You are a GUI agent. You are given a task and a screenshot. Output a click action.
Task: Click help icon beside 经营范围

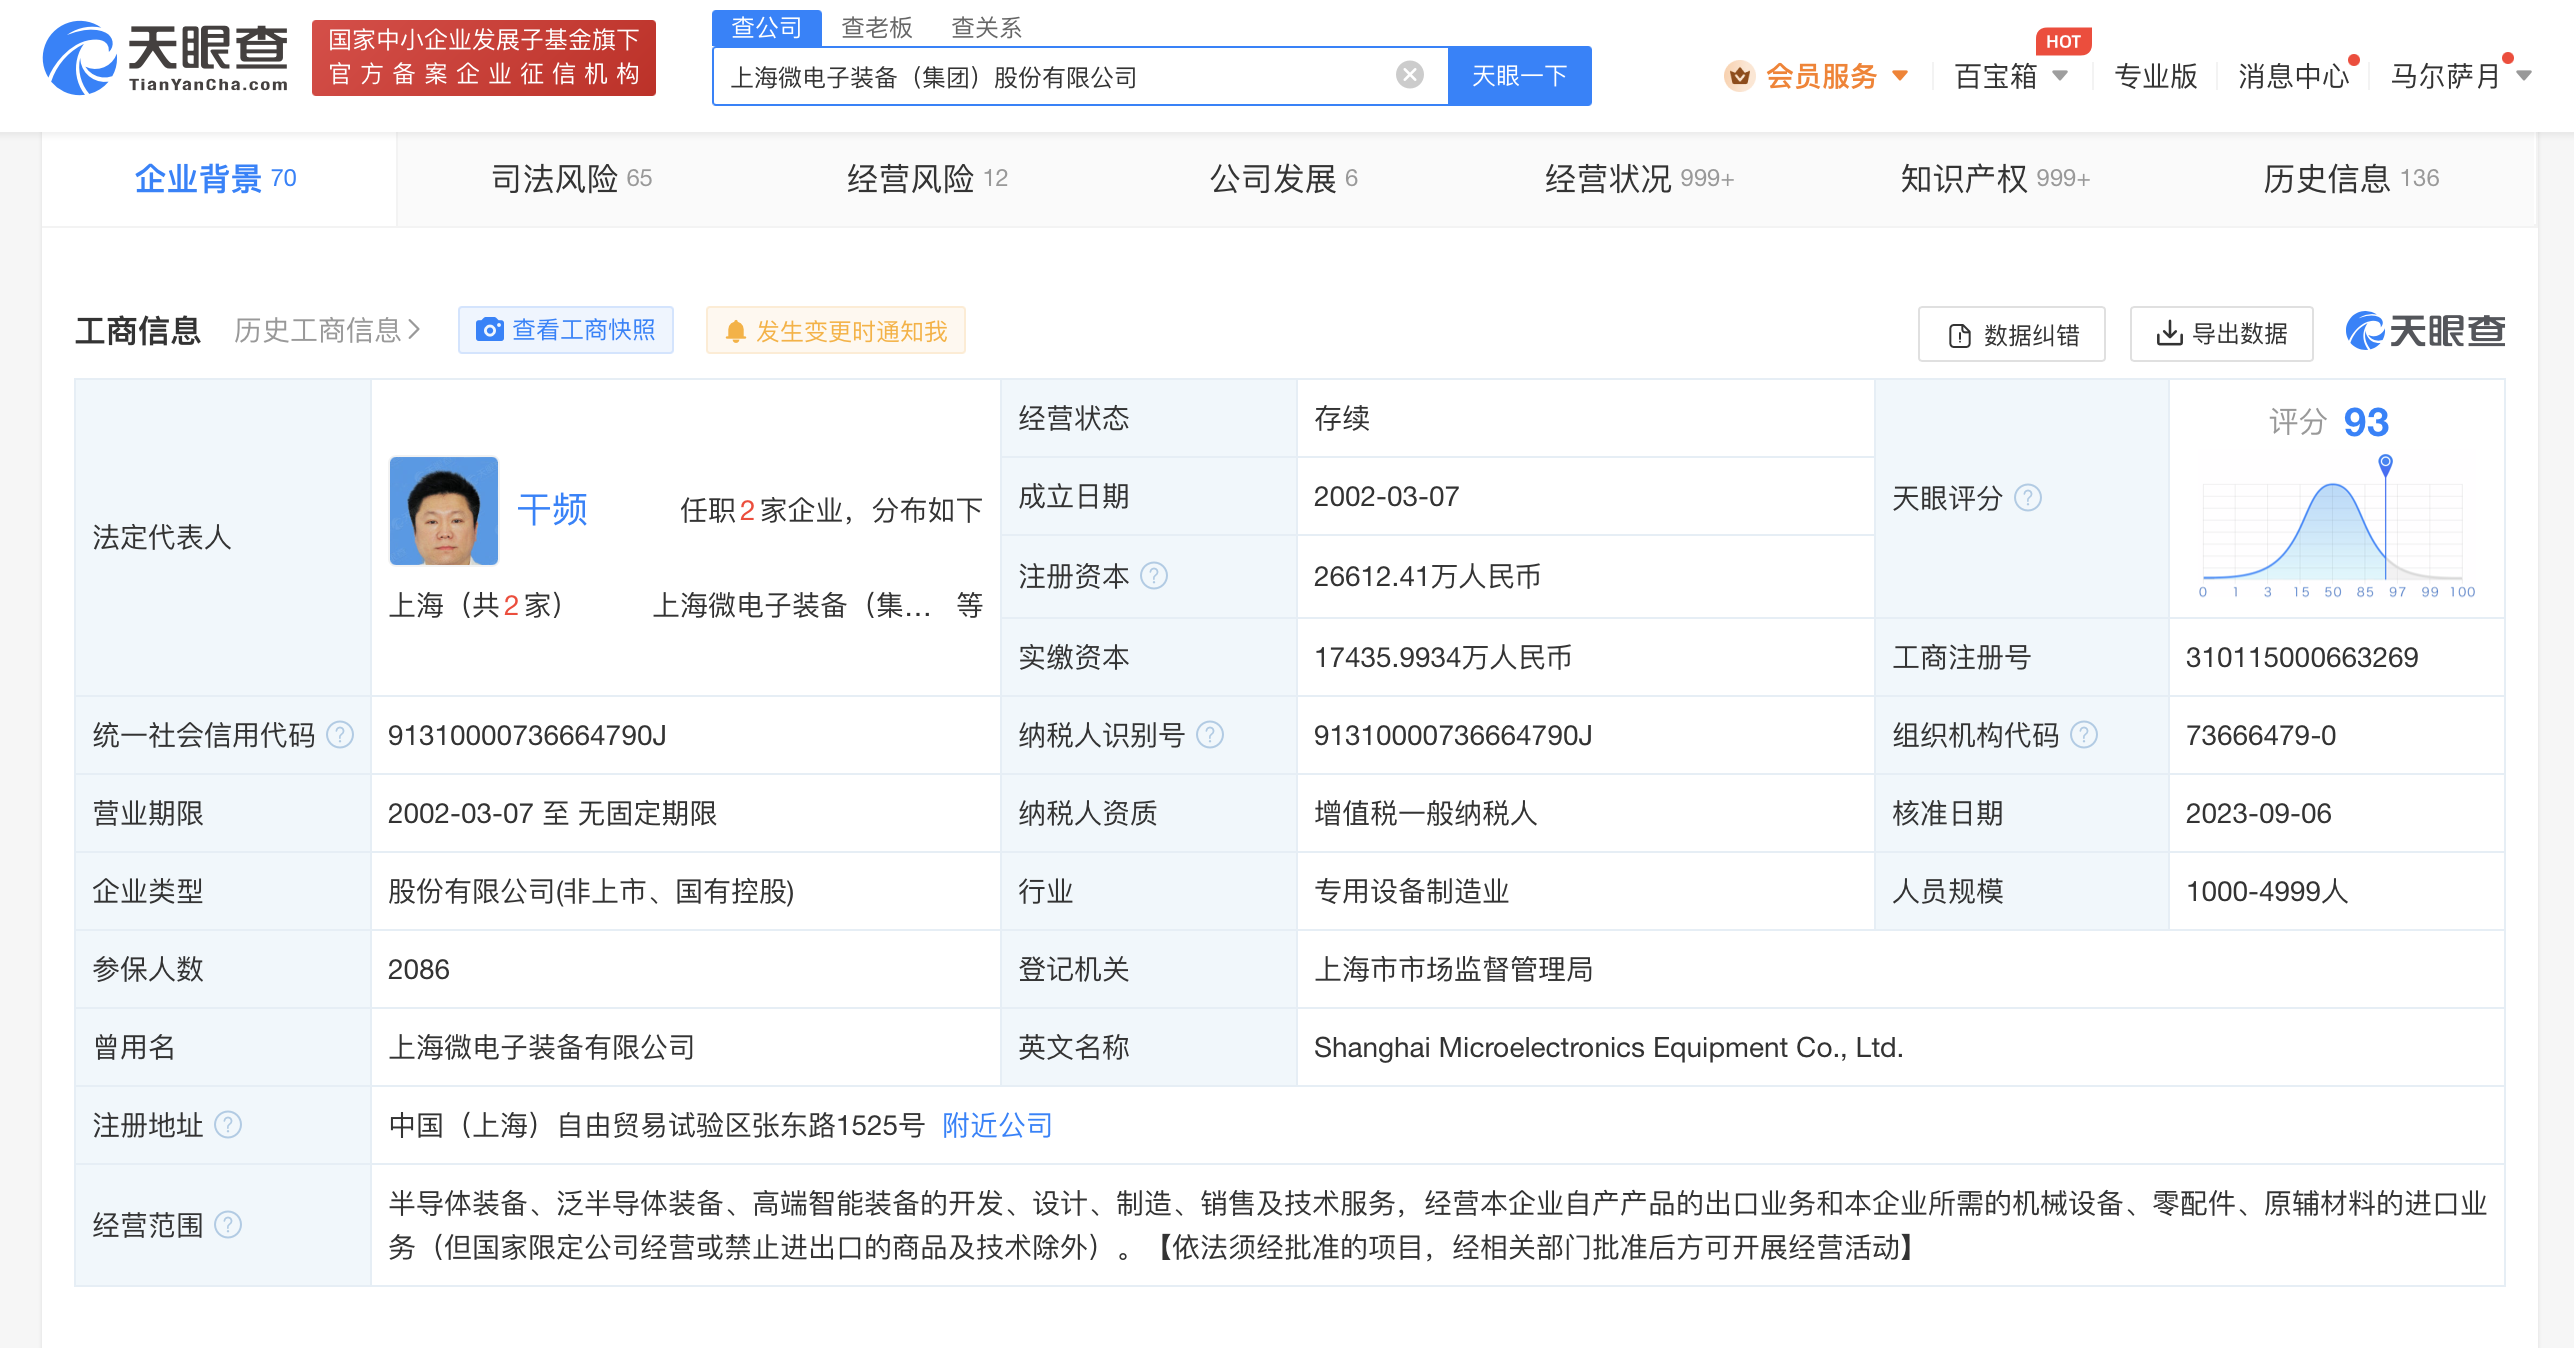tap(228, 1225)
